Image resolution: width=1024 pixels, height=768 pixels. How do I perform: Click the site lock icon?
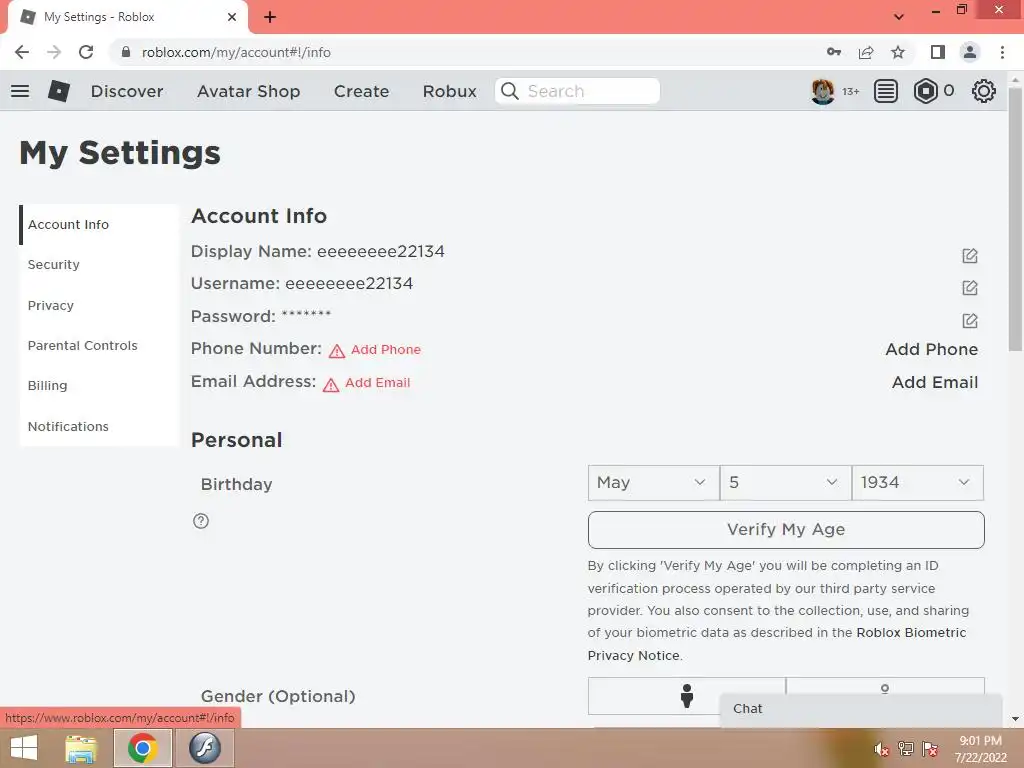pyautogui.click(x=126, y=52)
